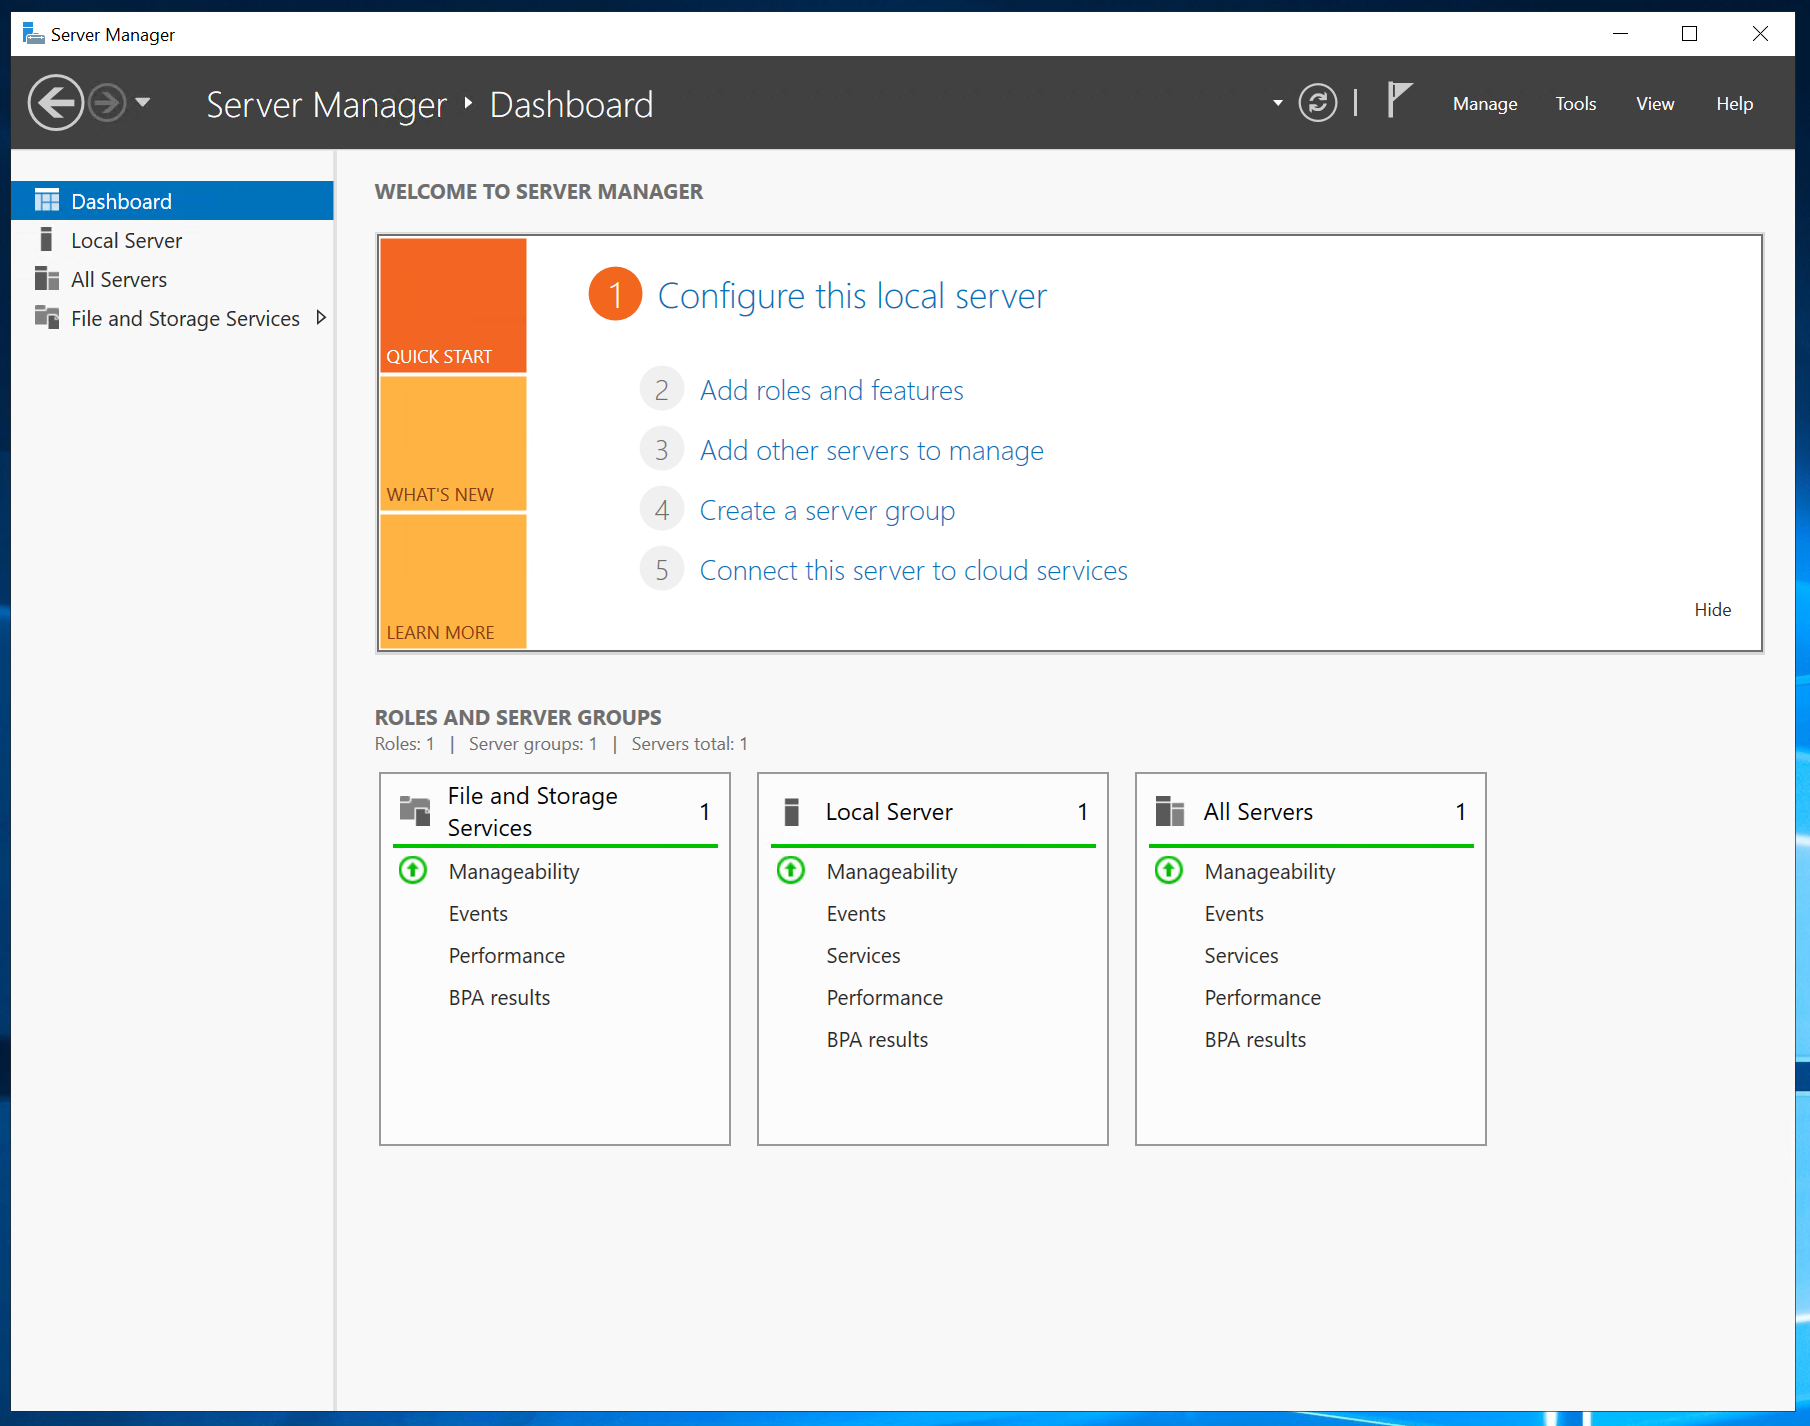
Task: Open Performance in File and Storage Services tile
Action: point(506,956)
